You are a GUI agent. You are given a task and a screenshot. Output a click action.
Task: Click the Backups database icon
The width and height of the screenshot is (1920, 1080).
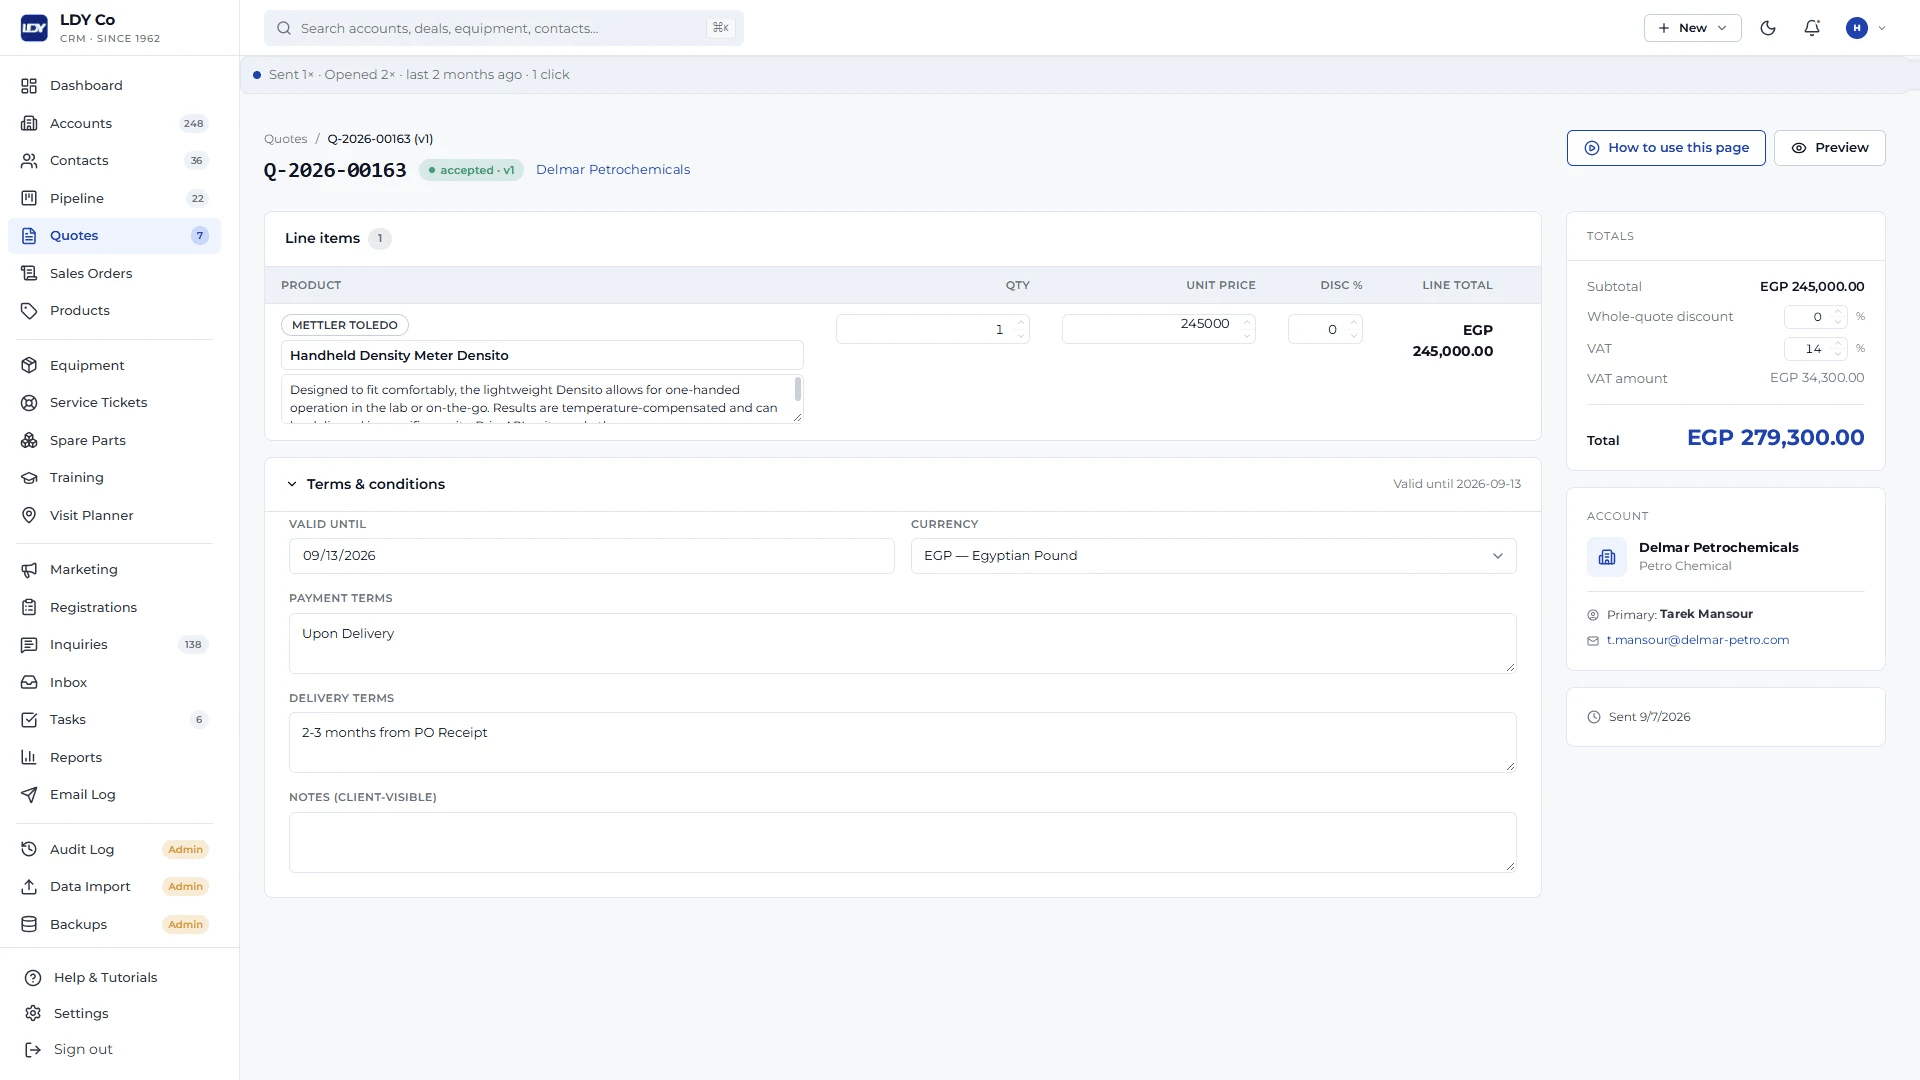tap(29, 925)
